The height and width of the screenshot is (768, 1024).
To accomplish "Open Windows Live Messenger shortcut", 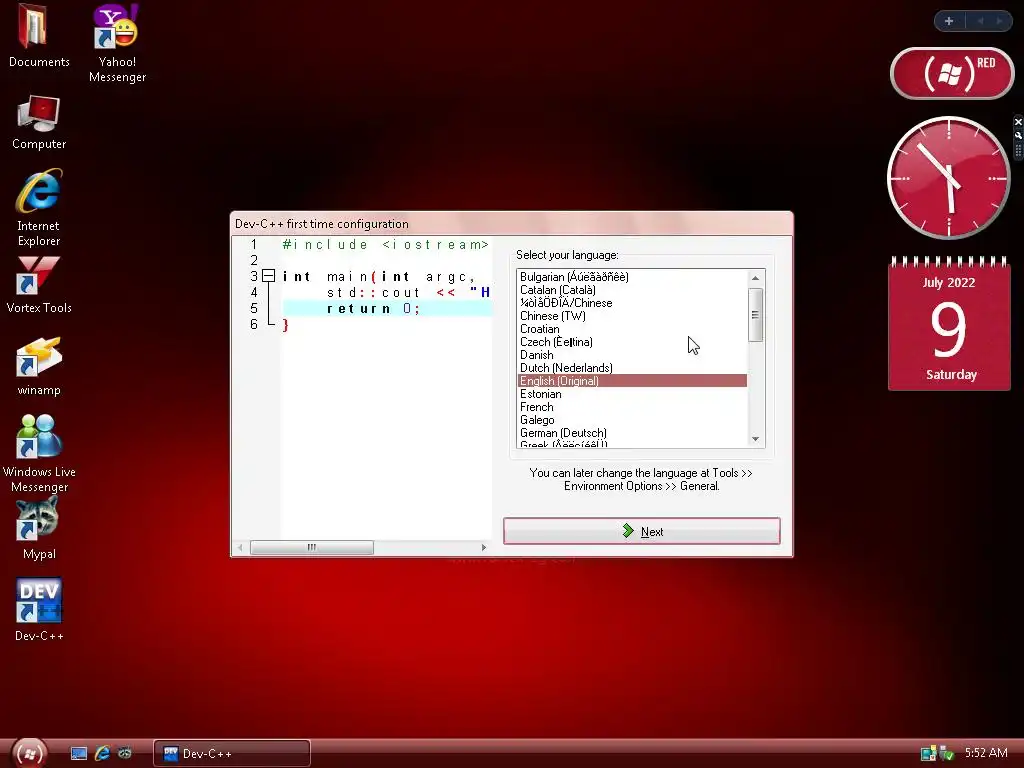I will click(x=39, y=453).
